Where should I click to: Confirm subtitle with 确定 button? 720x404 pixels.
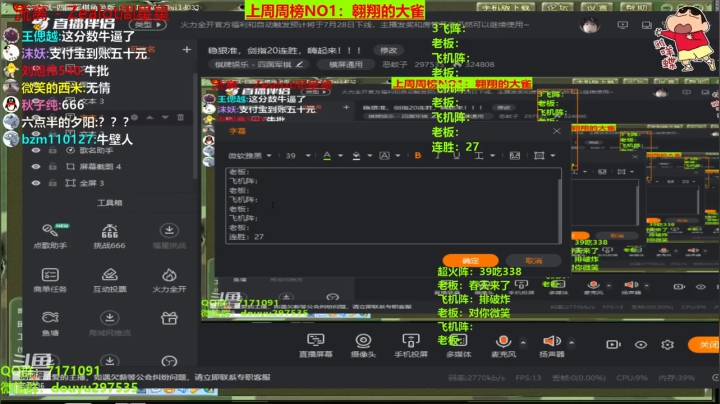point(470,261)
